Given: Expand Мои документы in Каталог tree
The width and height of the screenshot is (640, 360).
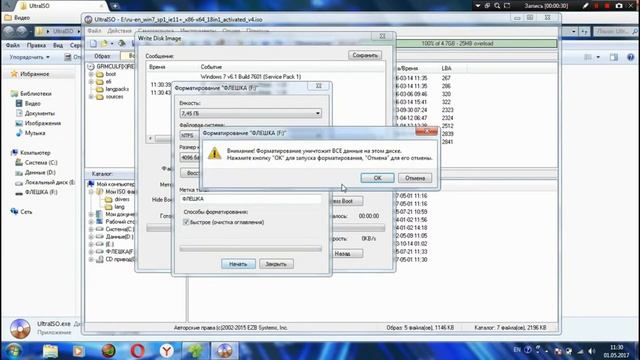Looking at the screenshot, I should (x=91, y=214).
